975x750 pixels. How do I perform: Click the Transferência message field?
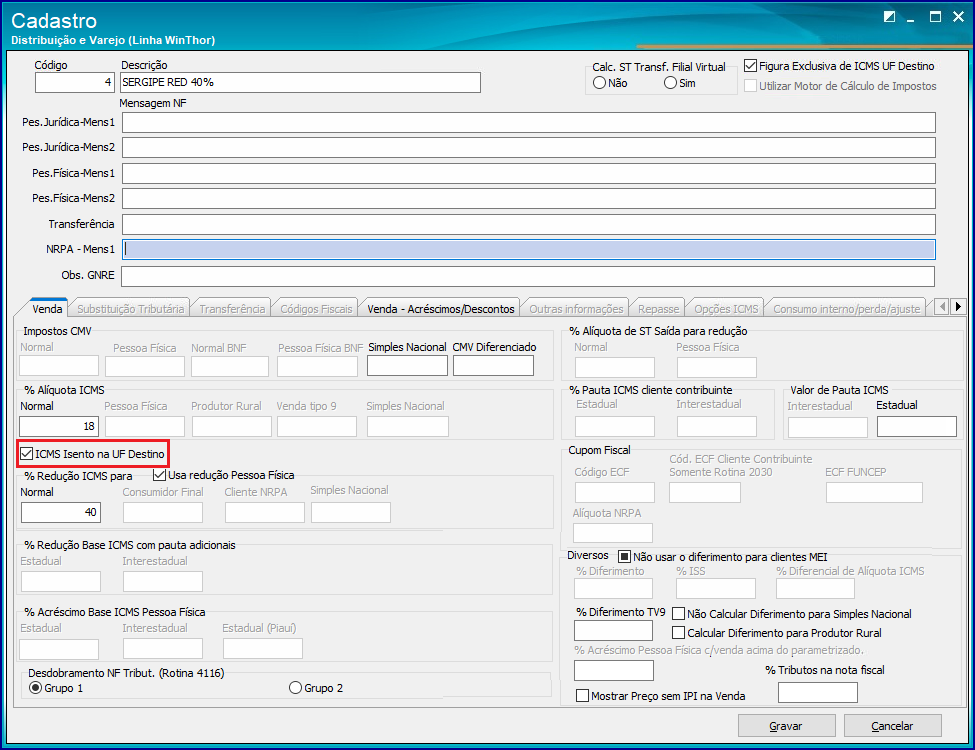529,225
